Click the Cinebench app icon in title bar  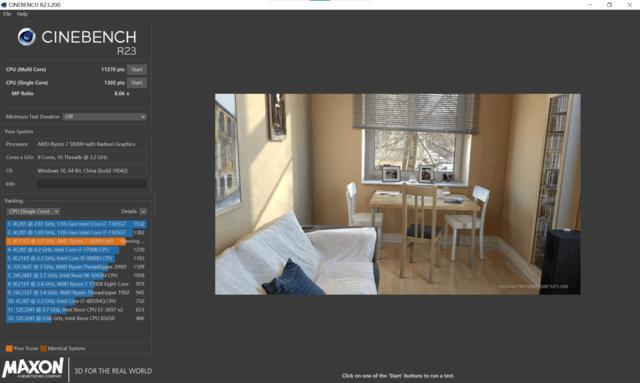(4, 5)
